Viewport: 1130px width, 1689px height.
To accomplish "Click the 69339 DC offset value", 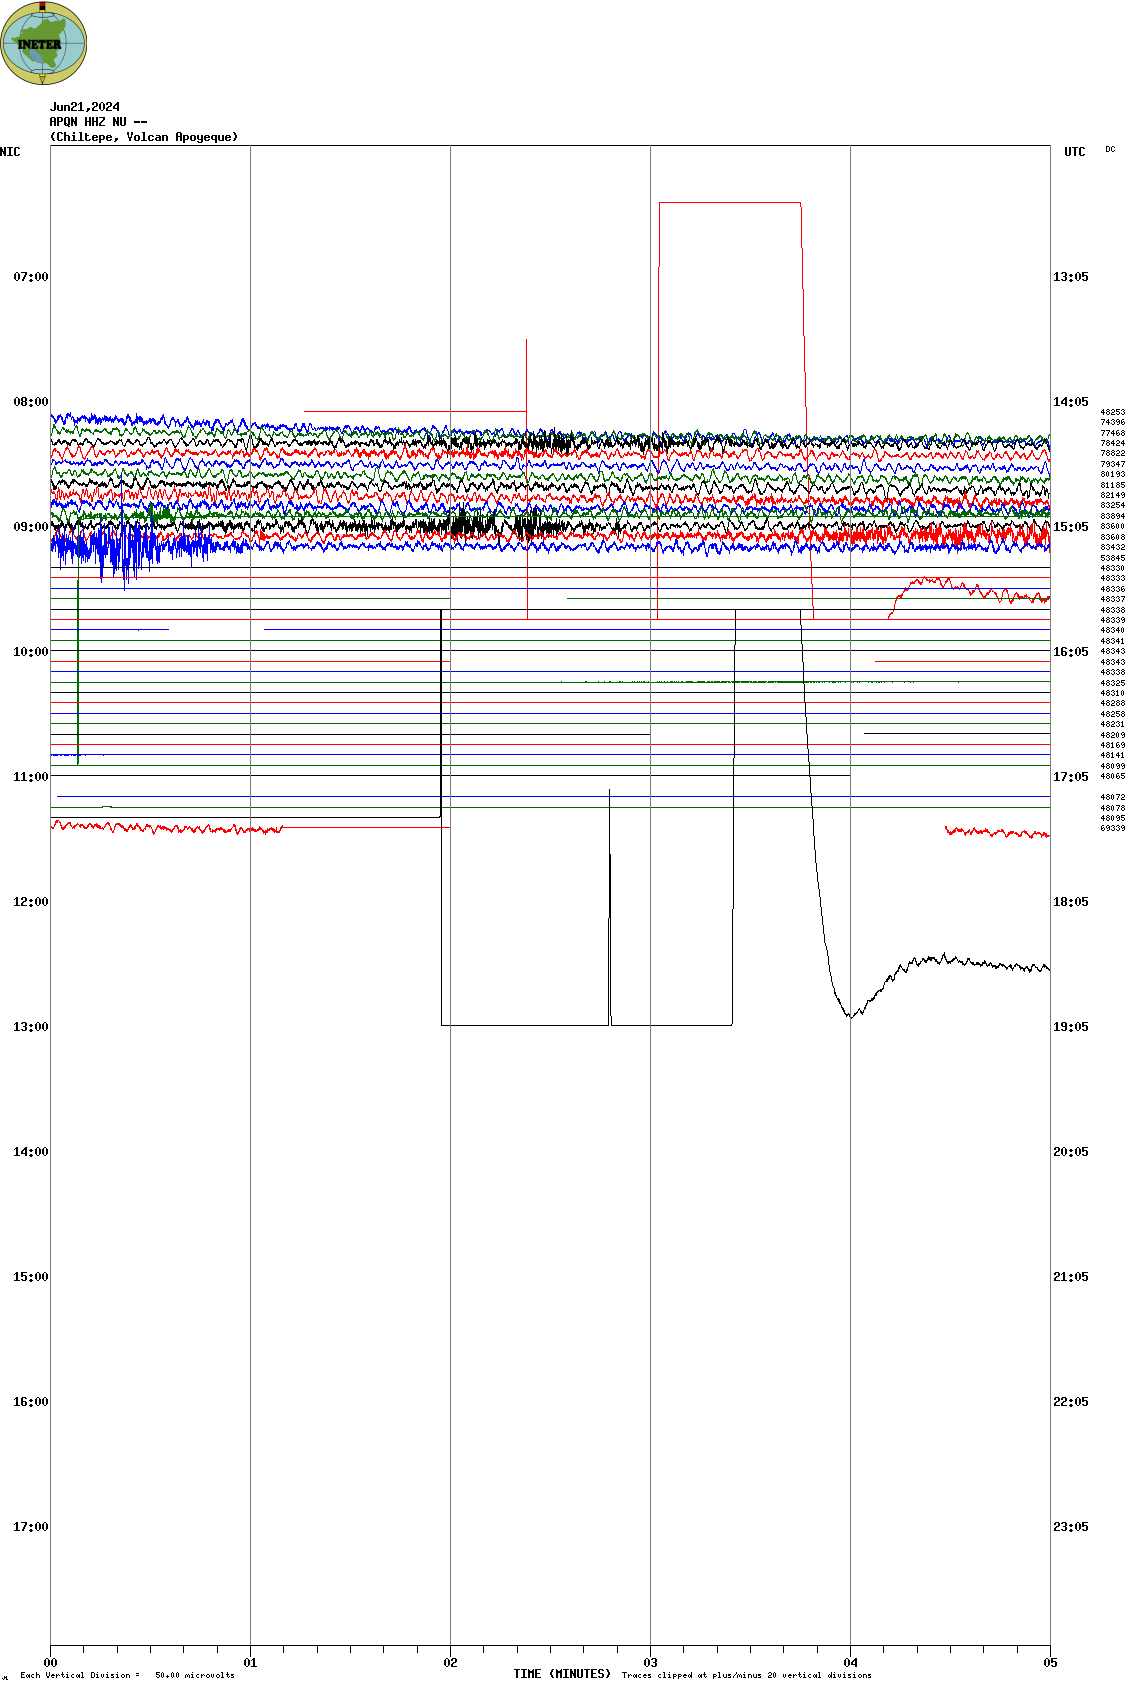I will click(x=1112, y=829).
